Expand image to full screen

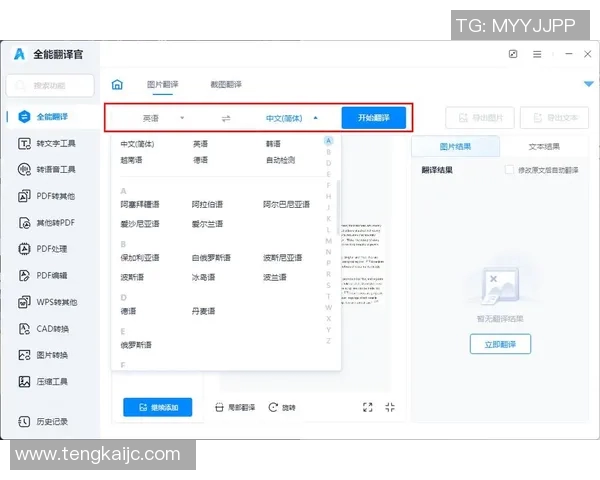[x=367, y=407]
